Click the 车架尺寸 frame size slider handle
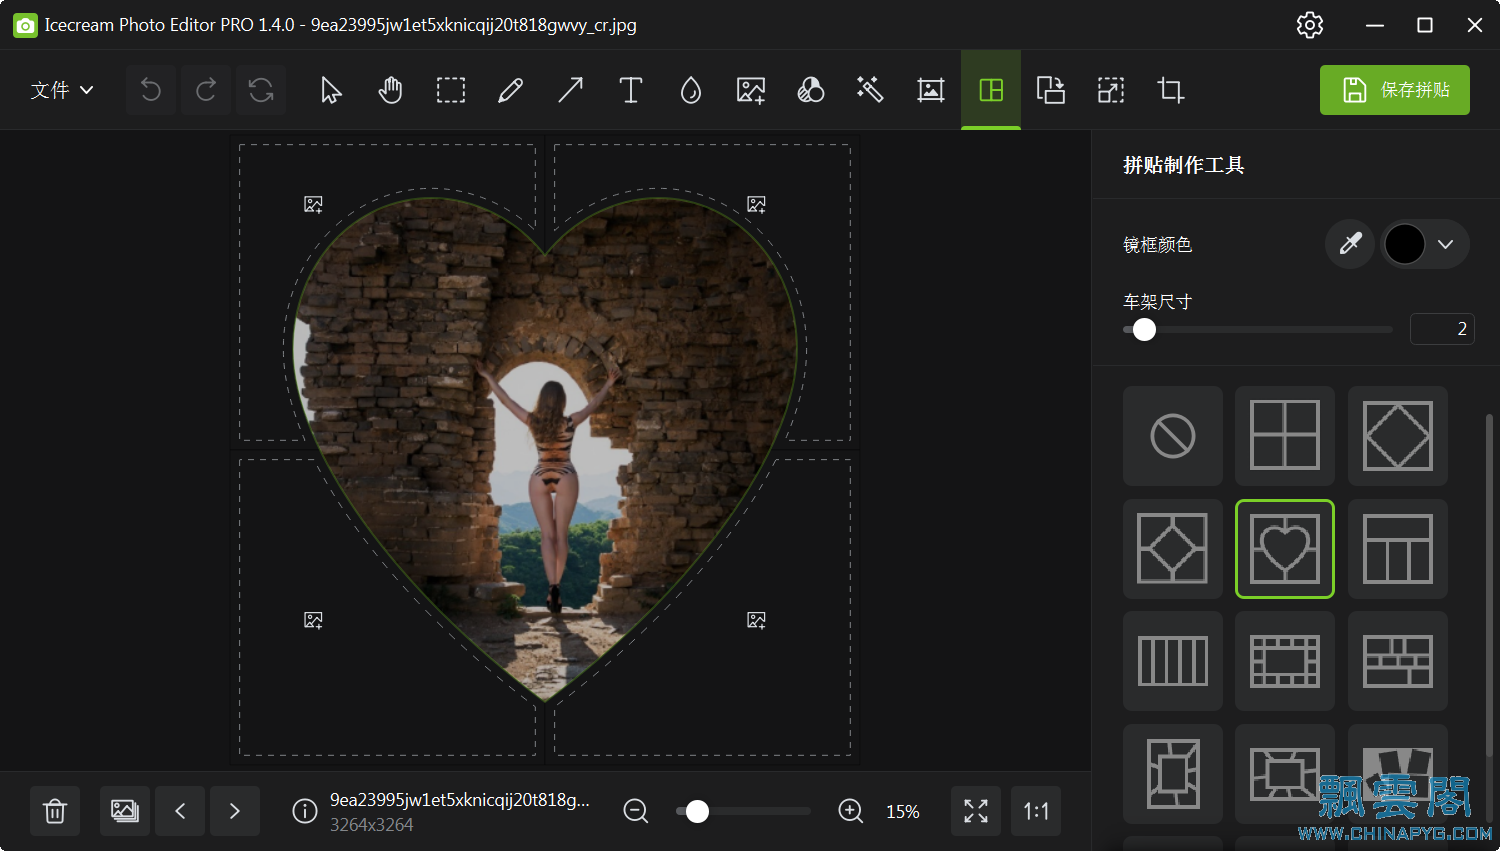The image size is (1500, 851). (1145, 329)
